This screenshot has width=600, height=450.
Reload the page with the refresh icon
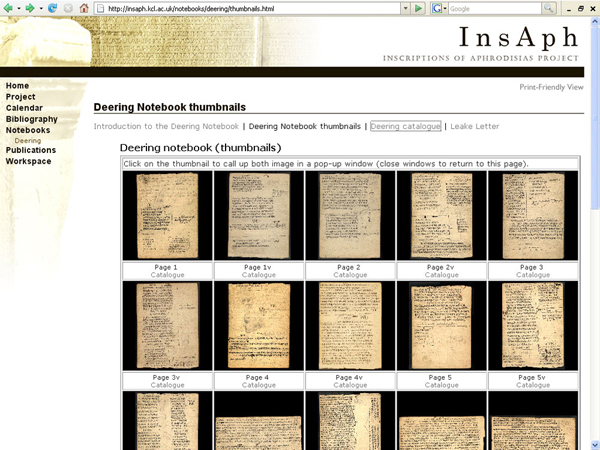[52, 8]
